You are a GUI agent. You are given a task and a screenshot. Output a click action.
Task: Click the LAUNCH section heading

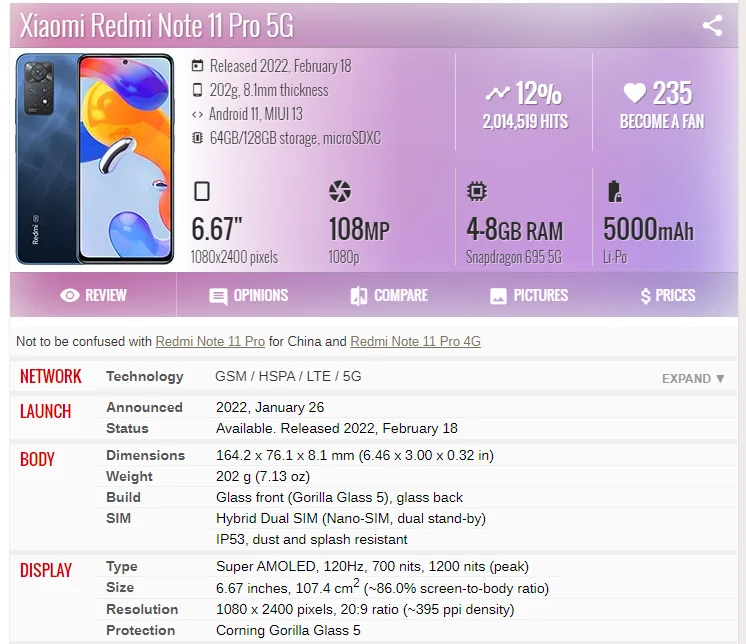tap(45, 411)
